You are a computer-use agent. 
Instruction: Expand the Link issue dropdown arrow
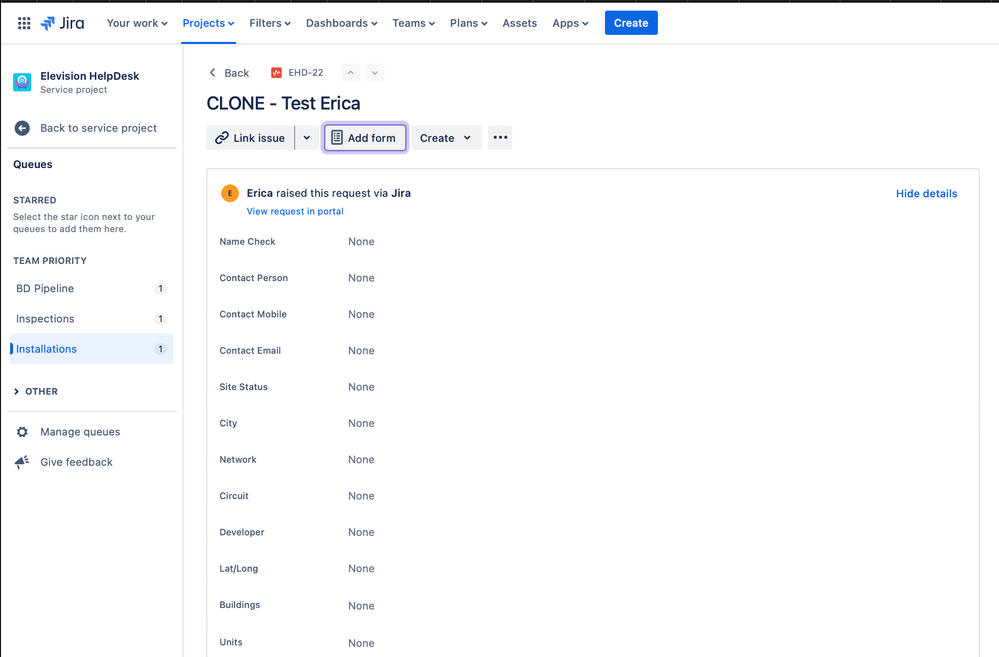click(306, 138)
